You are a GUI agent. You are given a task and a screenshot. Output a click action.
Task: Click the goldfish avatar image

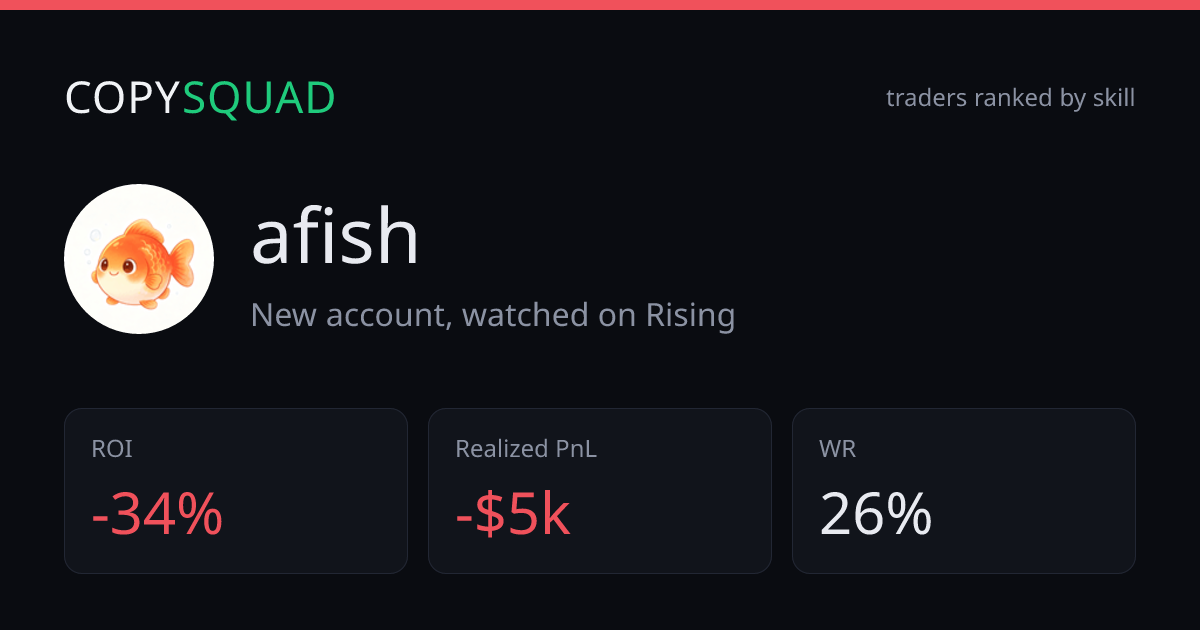[x=139, y=259]
